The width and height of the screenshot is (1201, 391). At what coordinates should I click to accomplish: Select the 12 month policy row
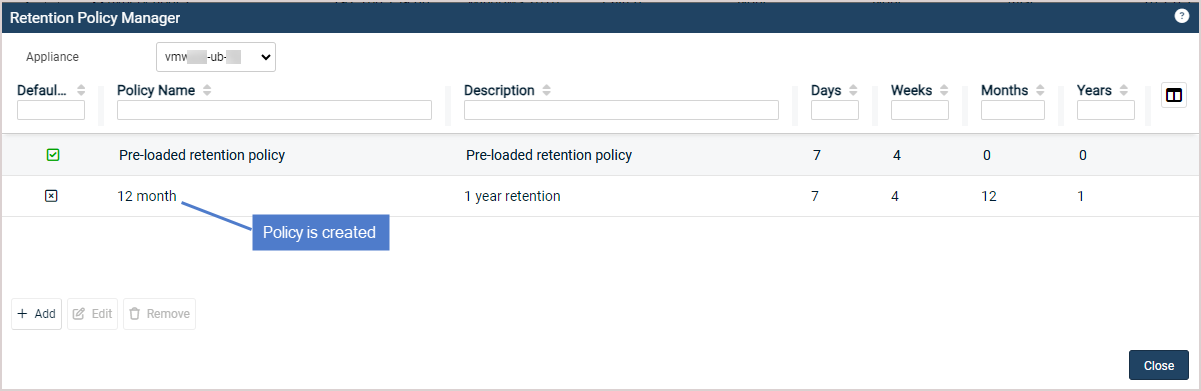coord(600,196)
